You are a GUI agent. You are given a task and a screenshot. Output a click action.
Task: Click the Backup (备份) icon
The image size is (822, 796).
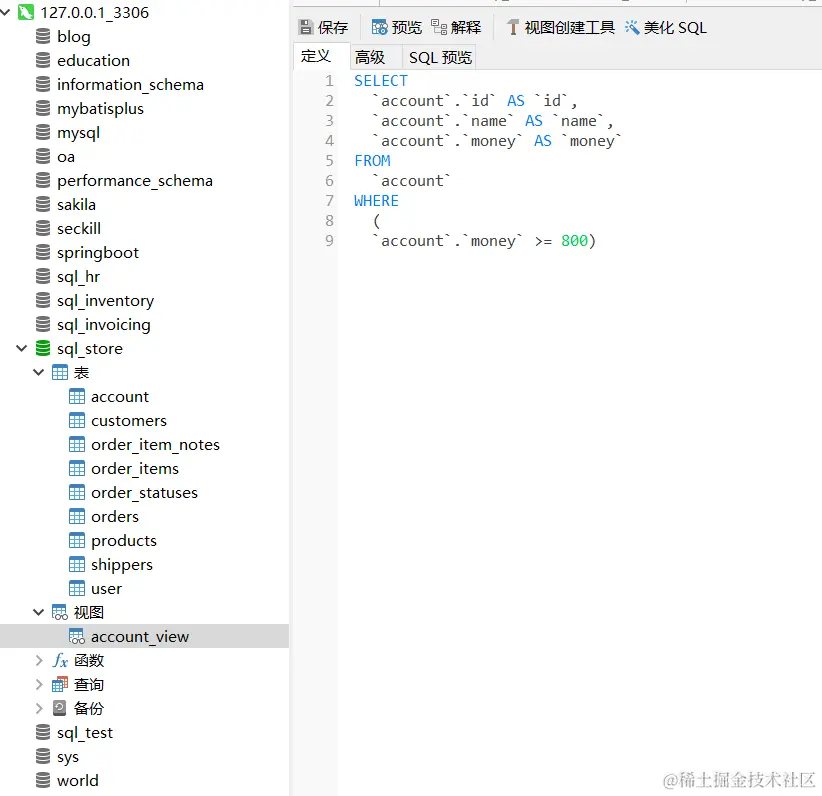[x=60, y=708]
